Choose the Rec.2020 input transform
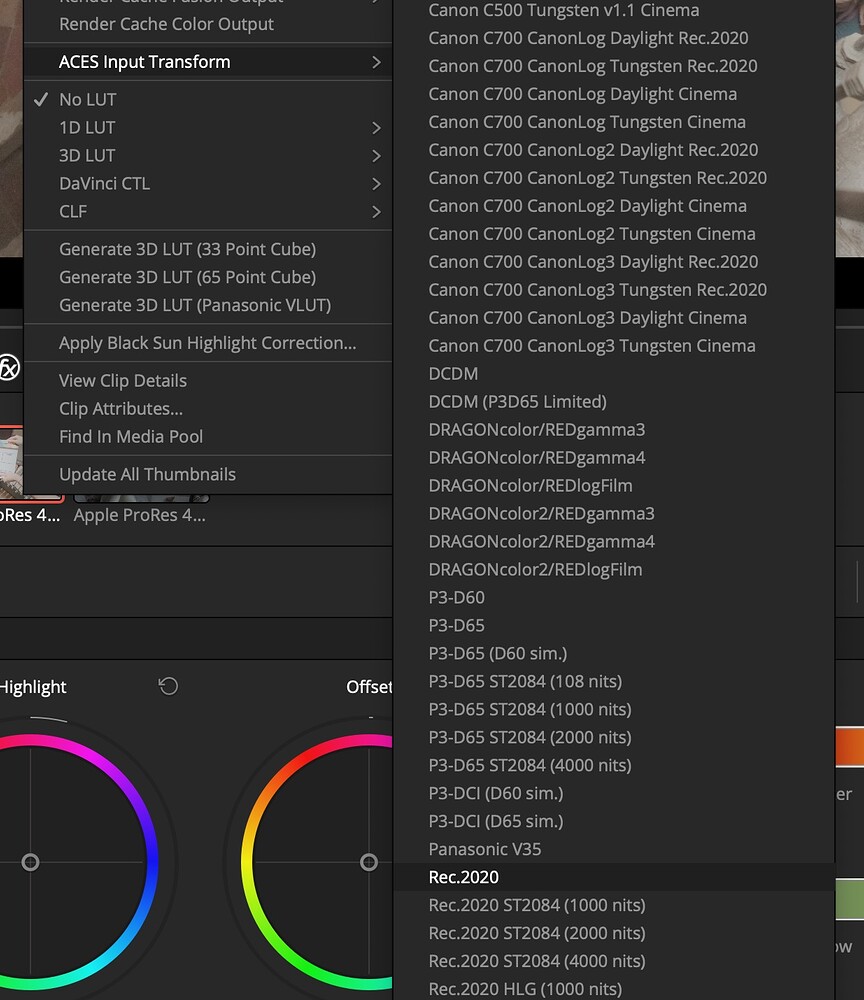 pos(464,877)
